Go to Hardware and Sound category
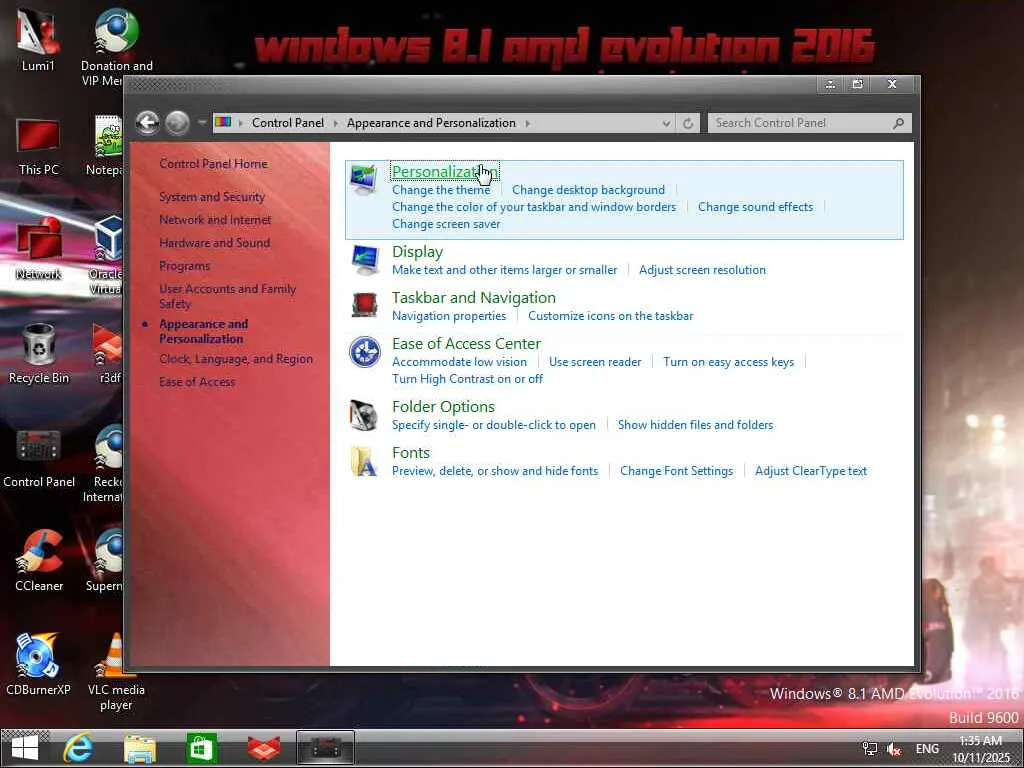 (x=214, y=242)
